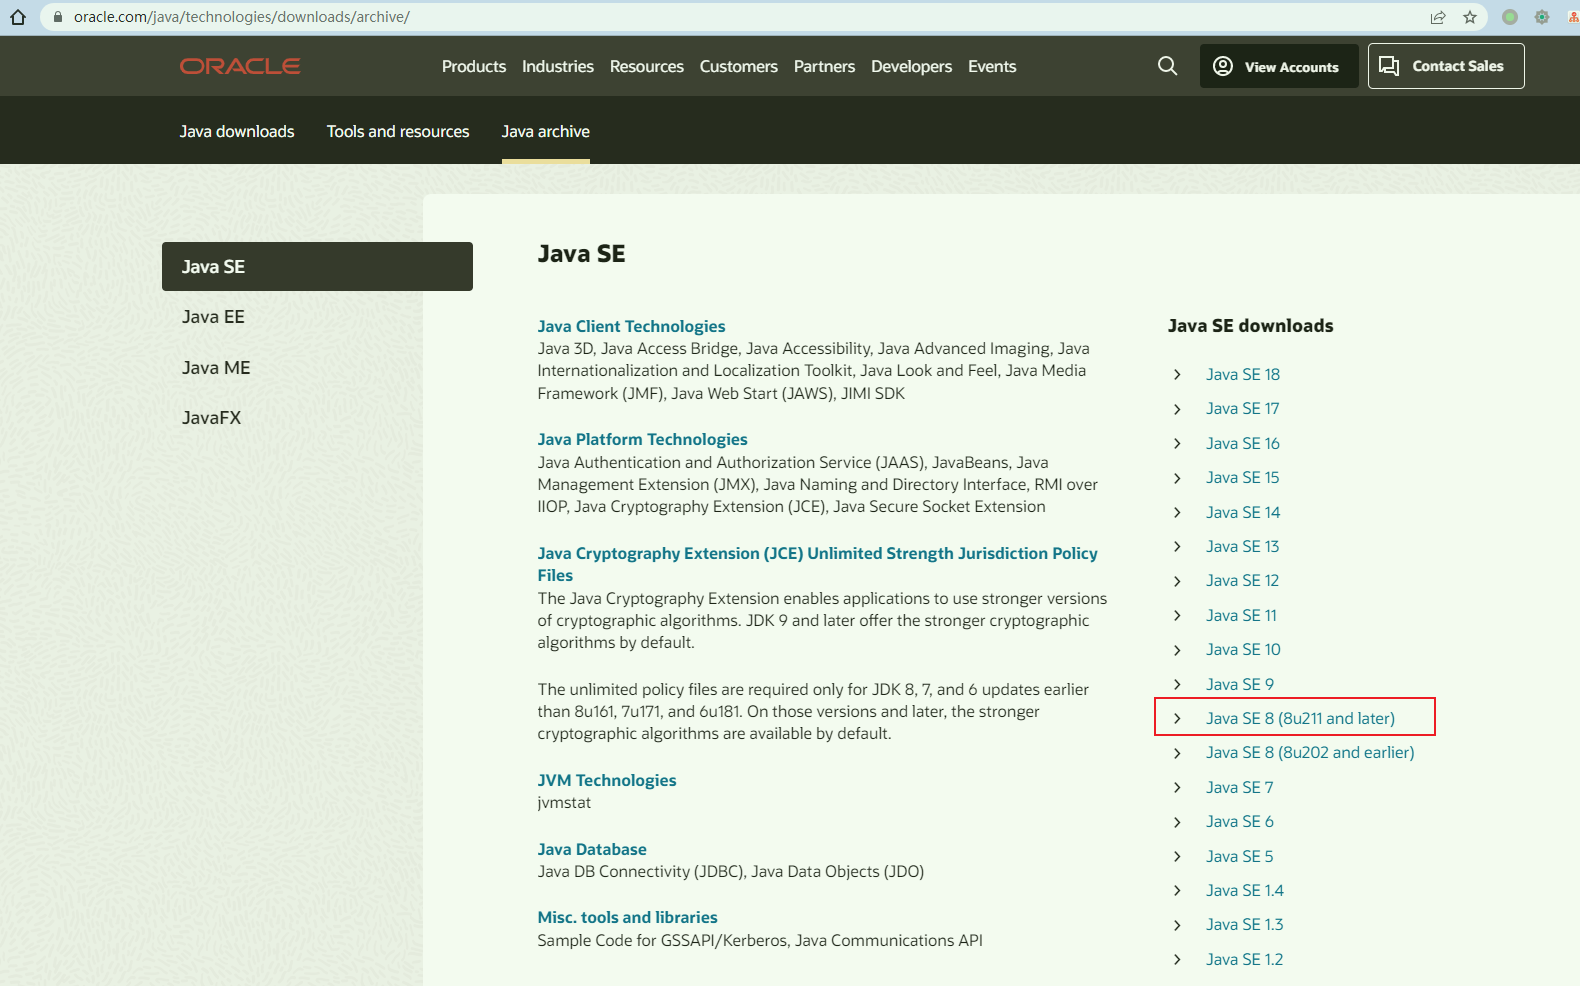This screenshot has width=1580, height=986.
Task: Click the green circle extension icon
Action: pos(1510,17)
